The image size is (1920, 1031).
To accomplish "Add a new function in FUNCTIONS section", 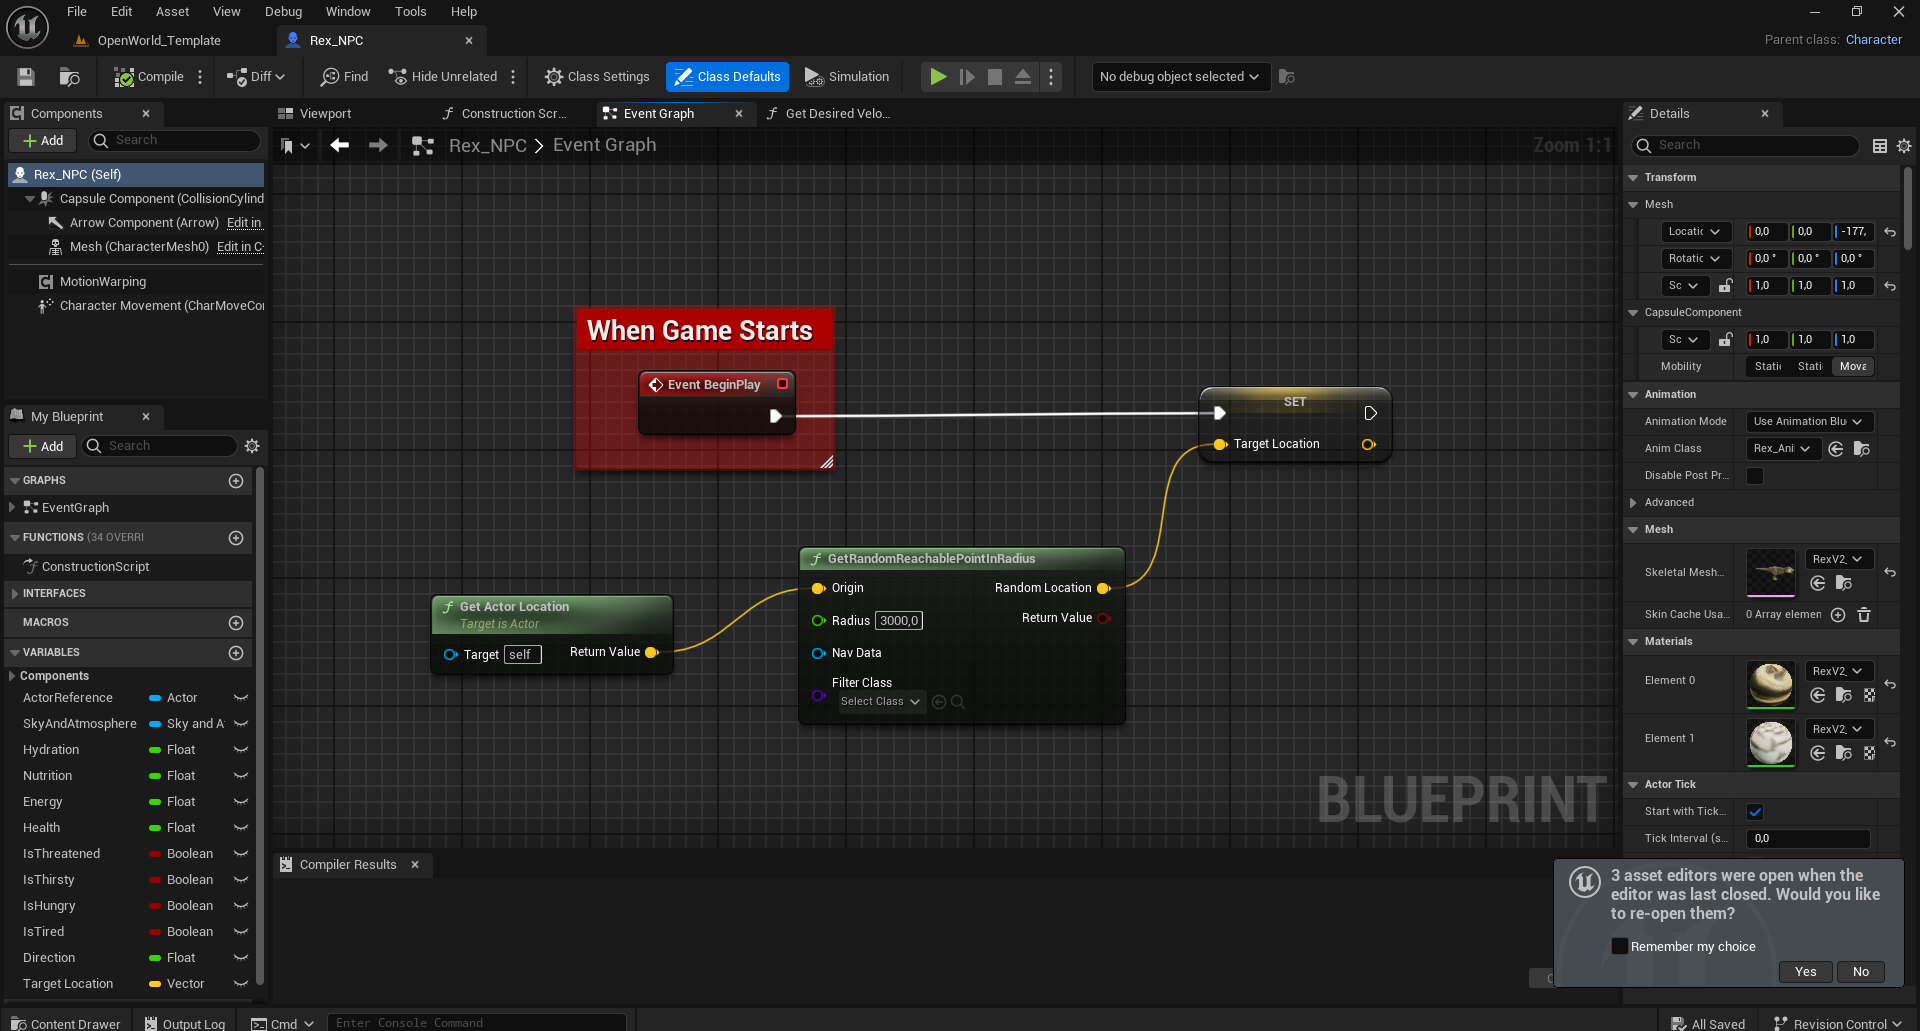I will [236, 538].
